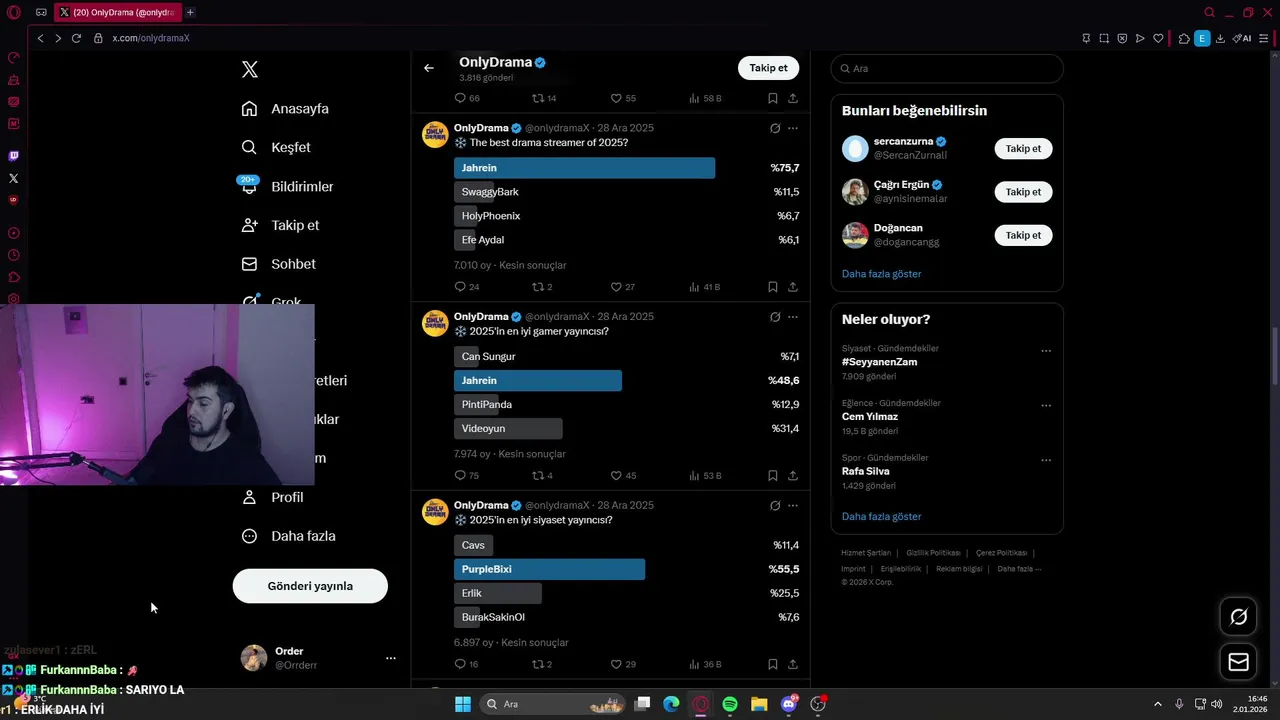
Task: Open options for Rafa Silva trend
Action: tap(1046, 460)
